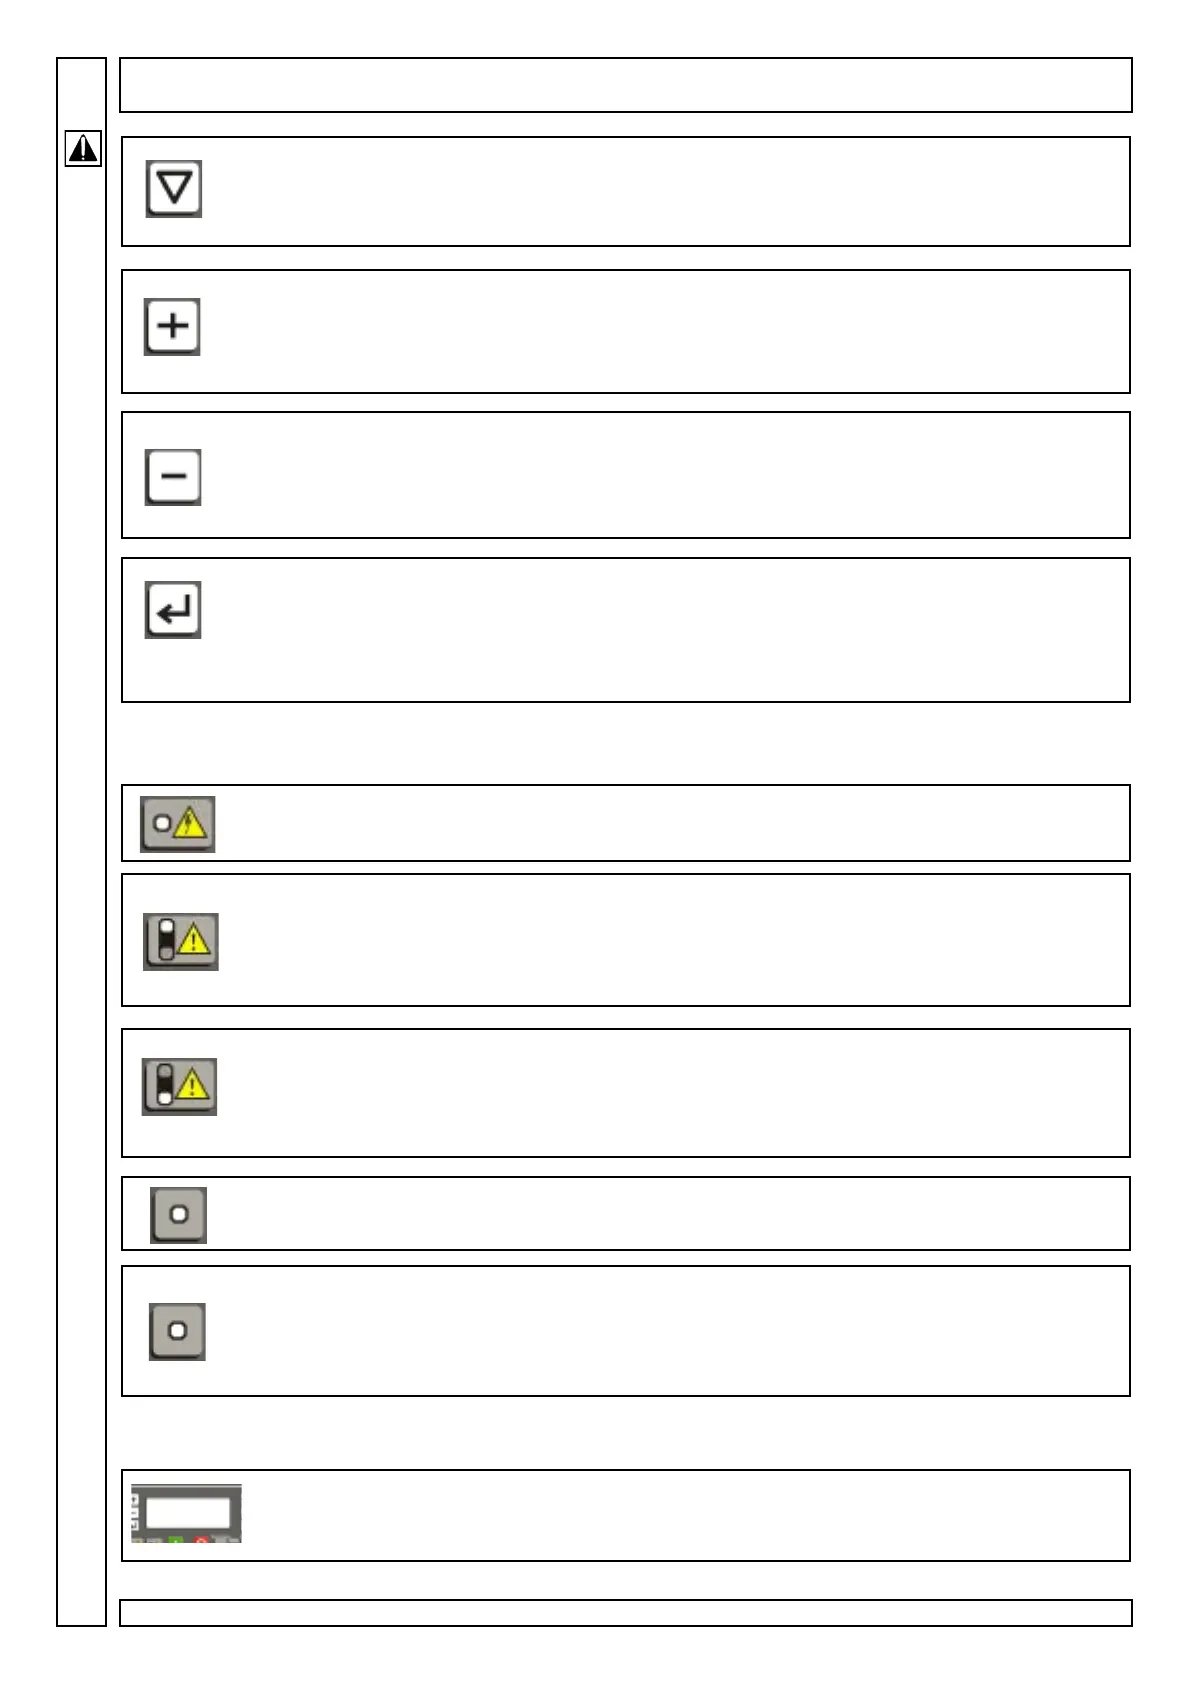The width and height of the screenshot is (1191, 1684).
Task: Click the white LCD screen in the panel image
Action: point(187,1511)
